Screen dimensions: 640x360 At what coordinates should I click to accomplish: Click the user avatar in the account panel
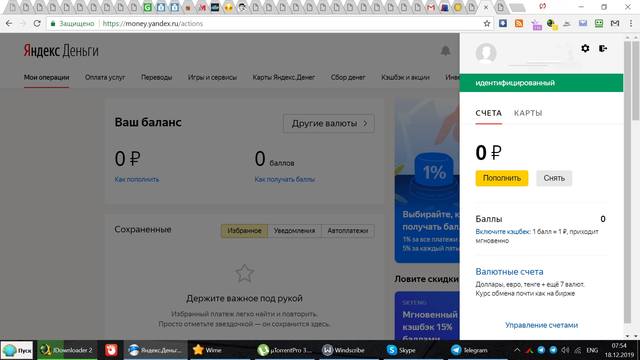point(486,53)
